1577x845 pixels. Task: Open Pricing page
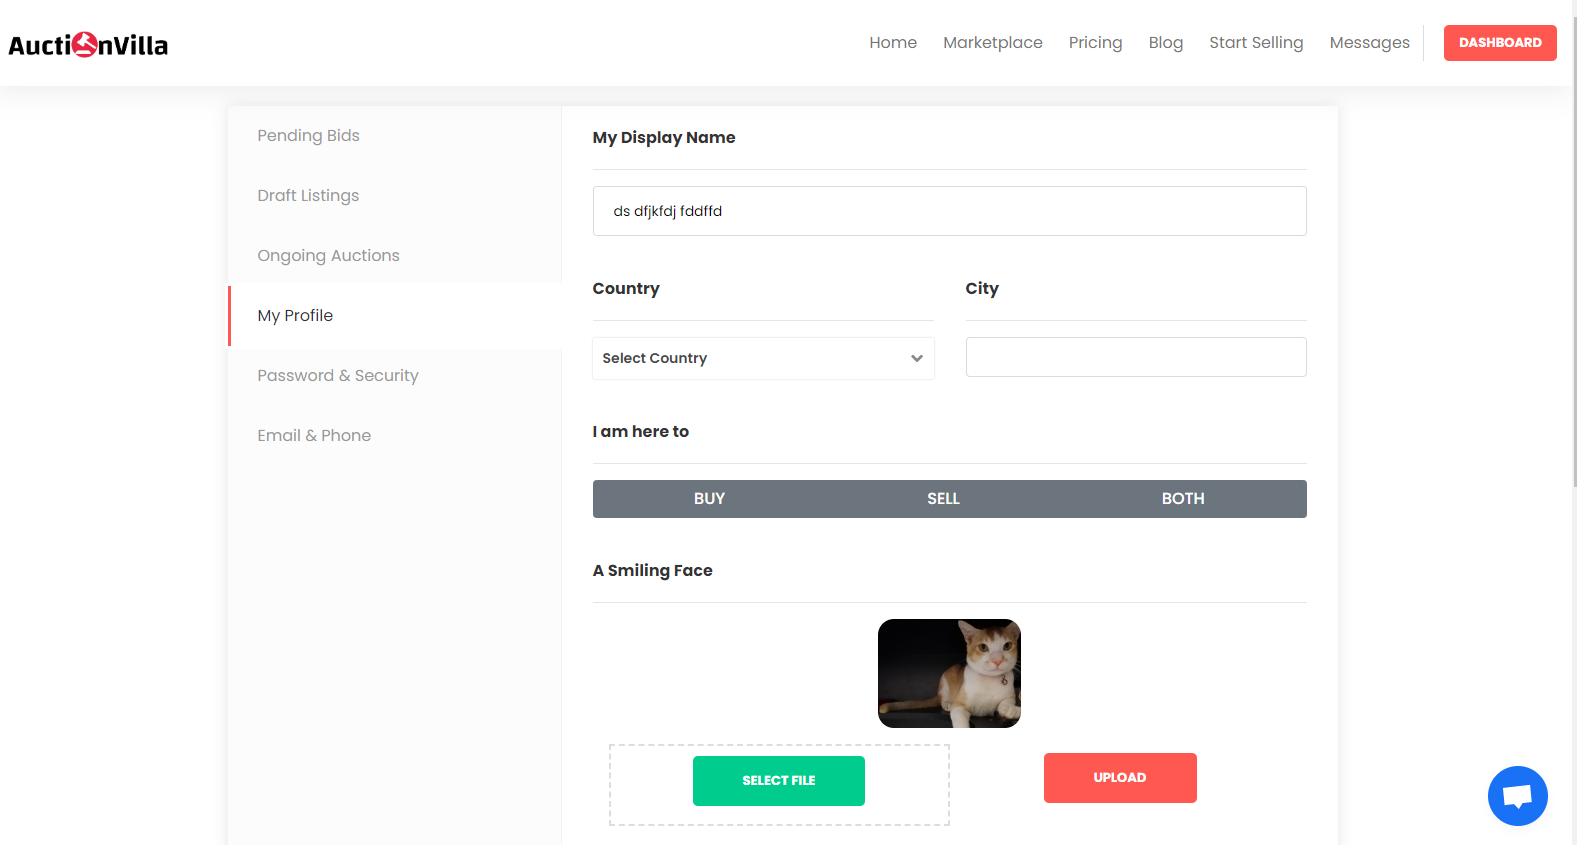(x=1095, y=43)
